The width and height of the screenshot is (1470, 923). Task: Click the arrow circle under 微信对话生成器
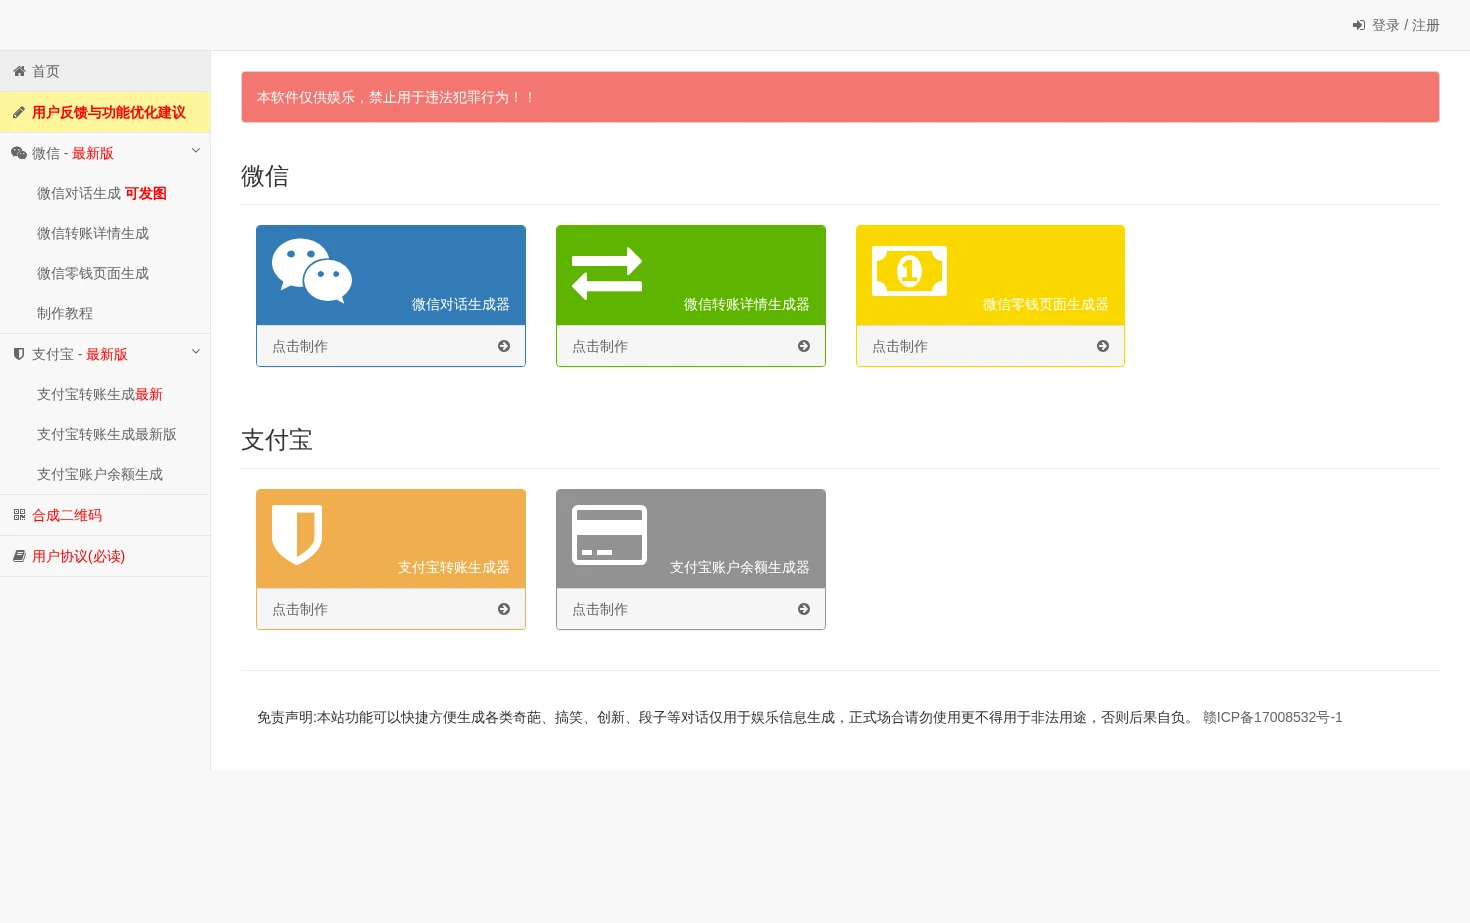pos(504,346)
